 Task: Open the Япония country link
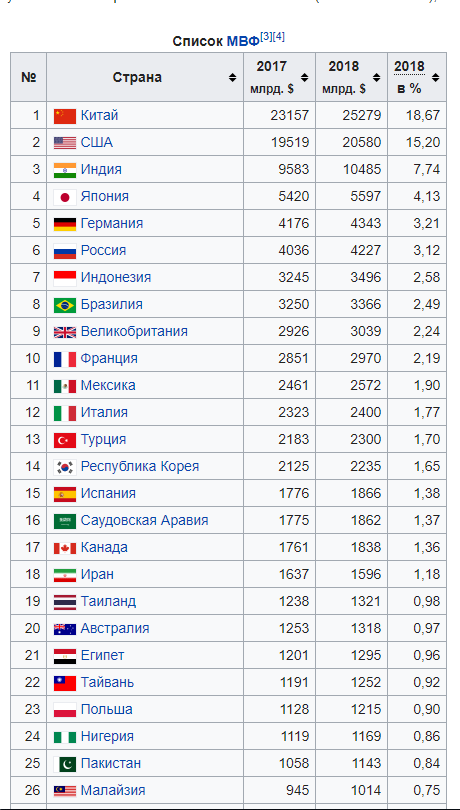click(x=105, y=196)
